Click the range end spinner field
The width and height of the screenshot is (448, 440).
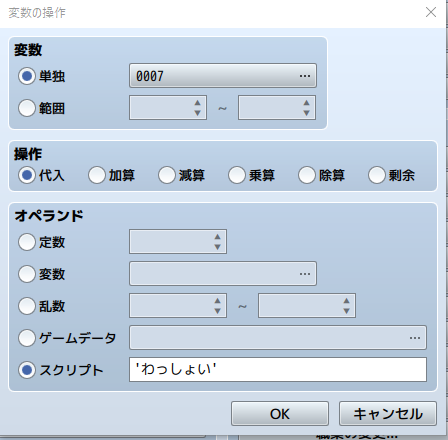[277, 108]
